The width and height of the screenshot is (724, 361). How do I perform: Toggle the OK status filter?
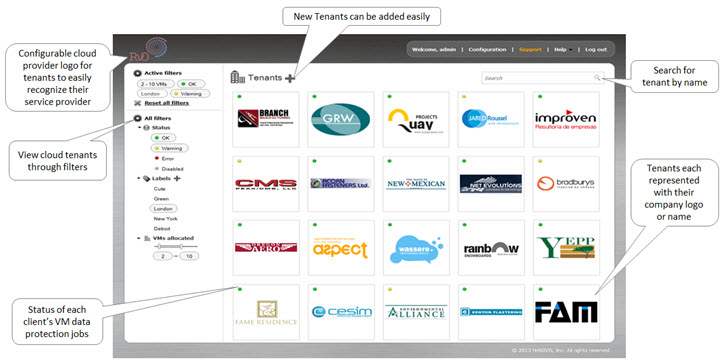tap(163, 138)
